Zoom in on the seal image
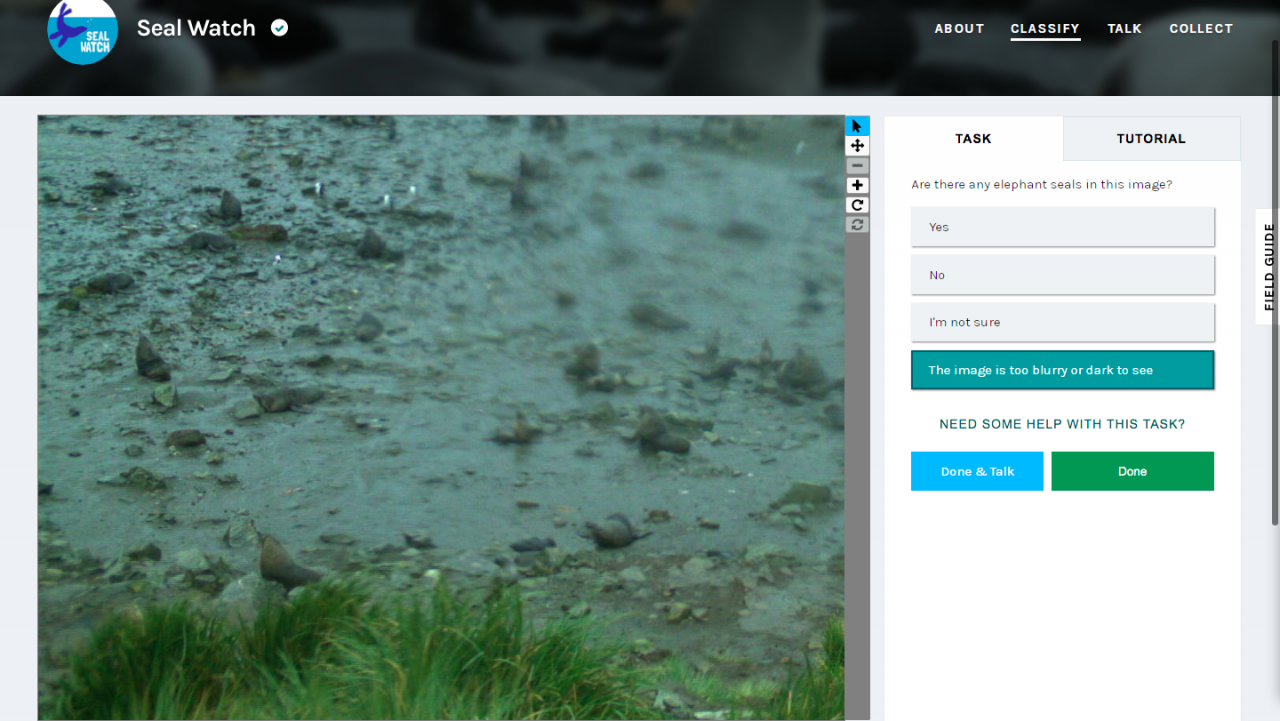 pyautogui.click(x=857, y=185)
